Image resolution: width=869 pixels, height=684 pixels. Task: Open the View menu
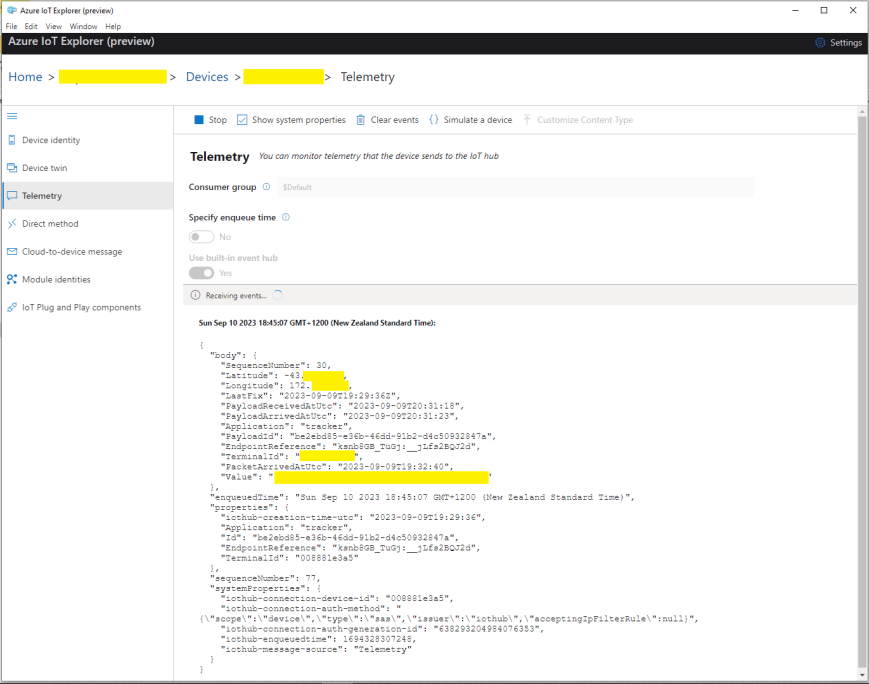54,26
